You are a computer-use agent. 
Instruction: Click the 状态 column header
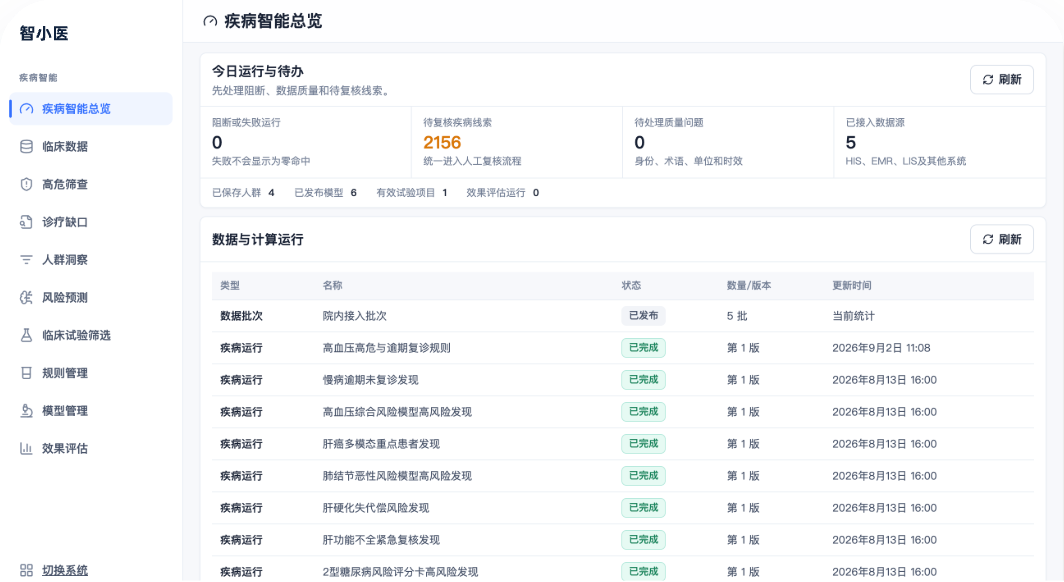631,286
